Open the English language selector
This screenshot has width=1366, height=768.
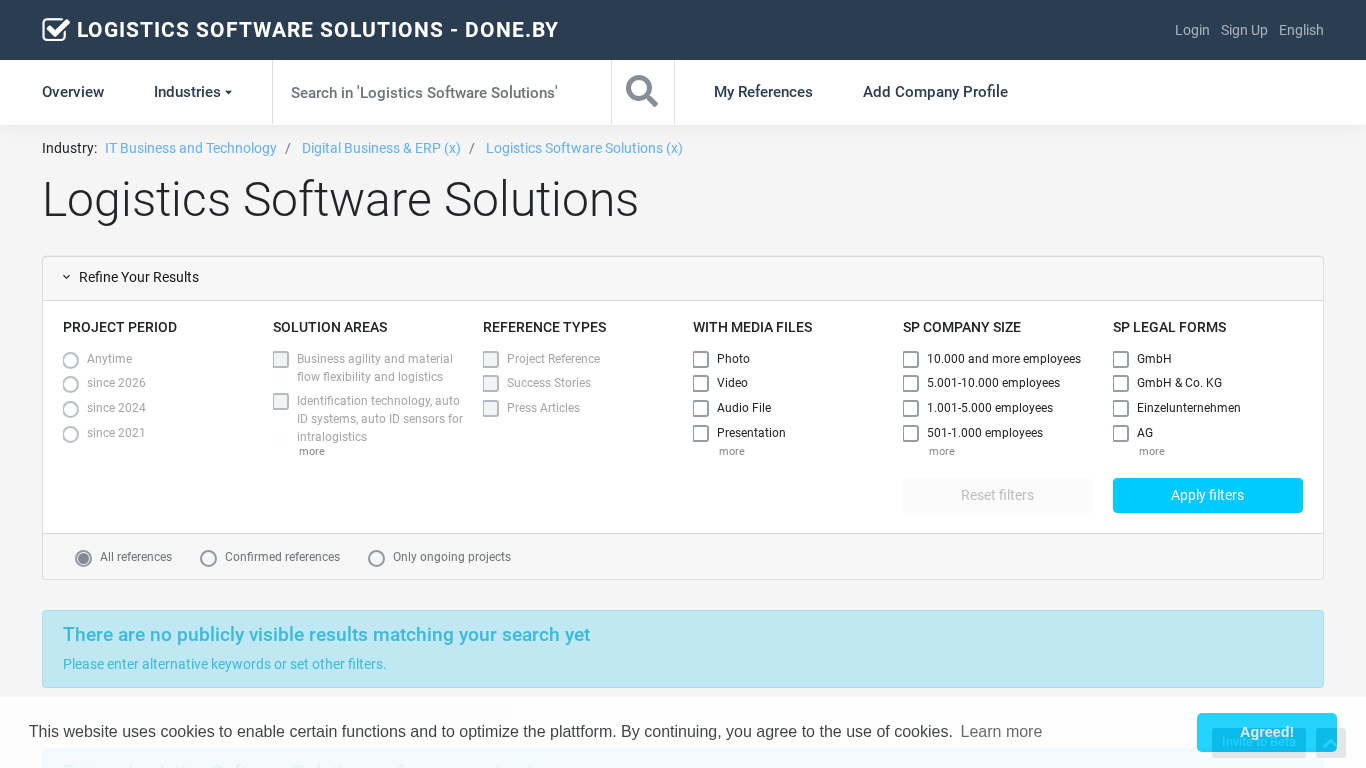(x=1301, y=30)
